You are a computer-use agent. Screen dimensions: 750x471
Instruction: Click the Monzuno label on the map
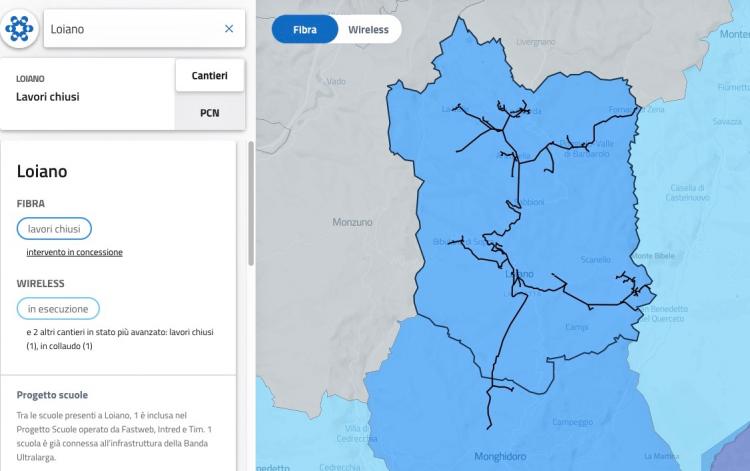pyautogui.click(x=352, y=222)
